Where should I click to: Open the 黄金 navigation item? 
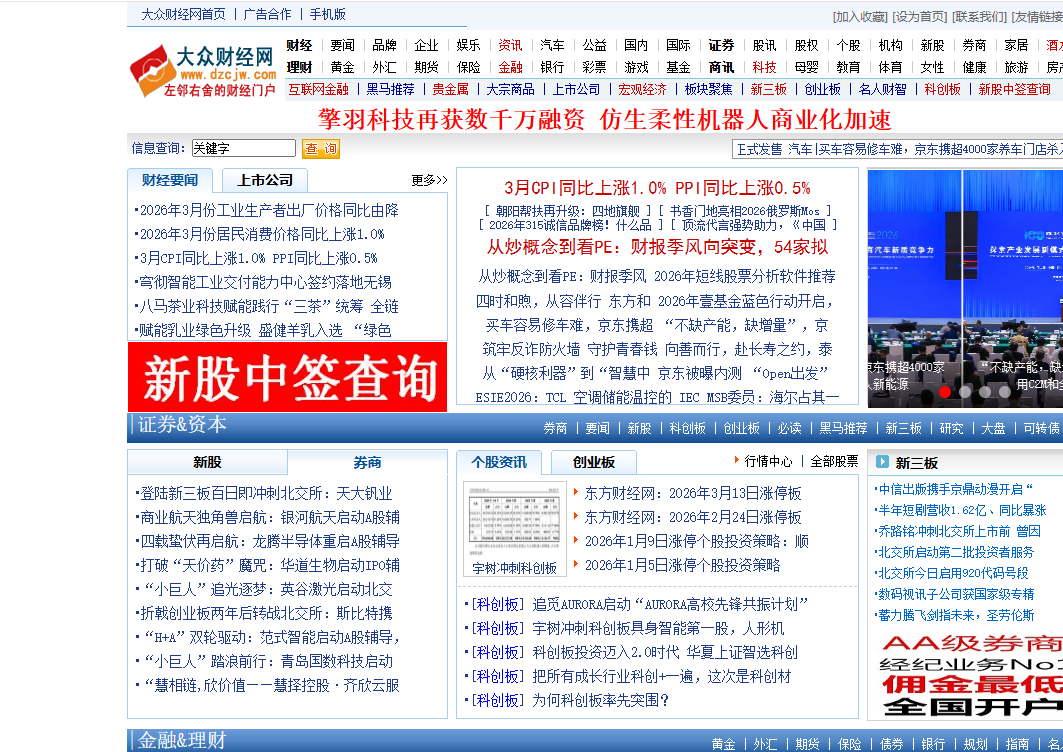tap(342, 67)
